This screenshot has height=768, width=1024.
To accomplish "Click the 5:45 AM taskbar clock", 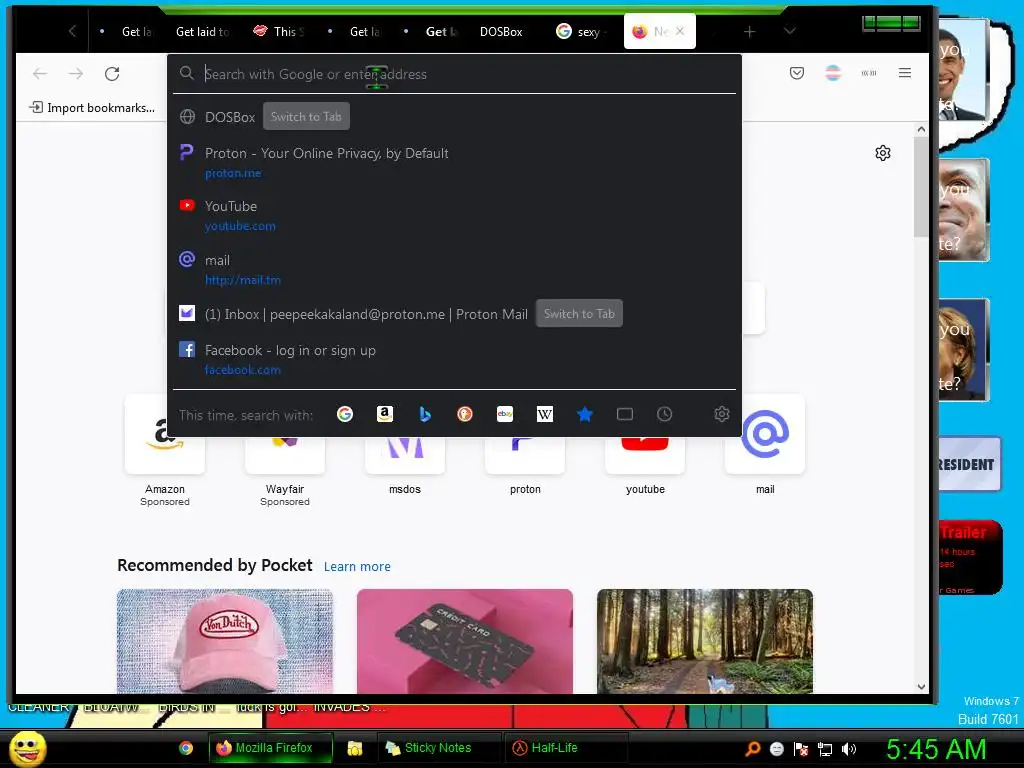I will 935,749.
